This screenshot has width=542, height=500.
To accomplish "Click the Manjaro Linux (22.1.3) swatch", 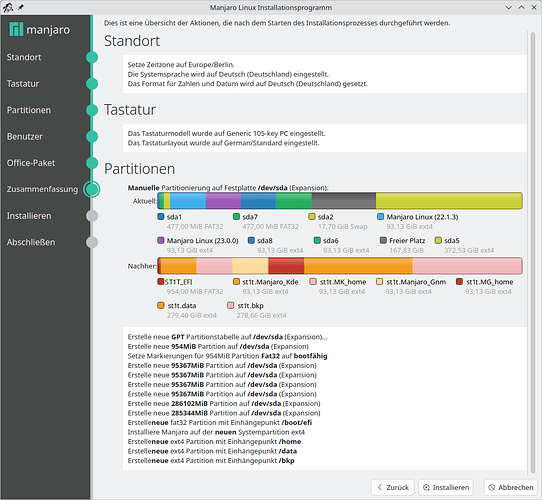I will tap(381, 216).
